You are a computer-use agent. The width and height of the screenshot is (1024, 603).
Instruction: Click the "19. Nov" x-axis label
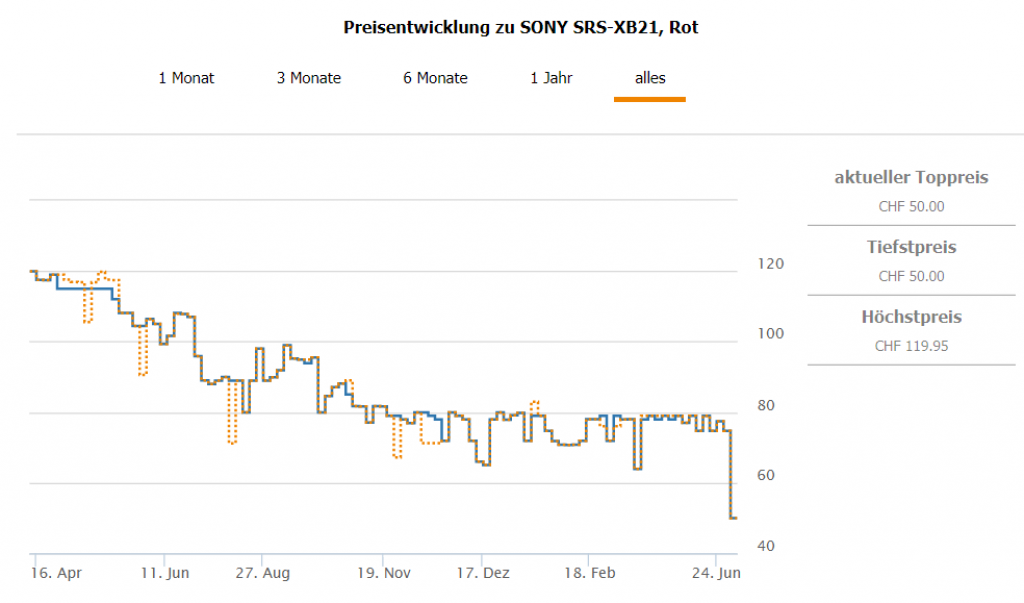[384, 574]
